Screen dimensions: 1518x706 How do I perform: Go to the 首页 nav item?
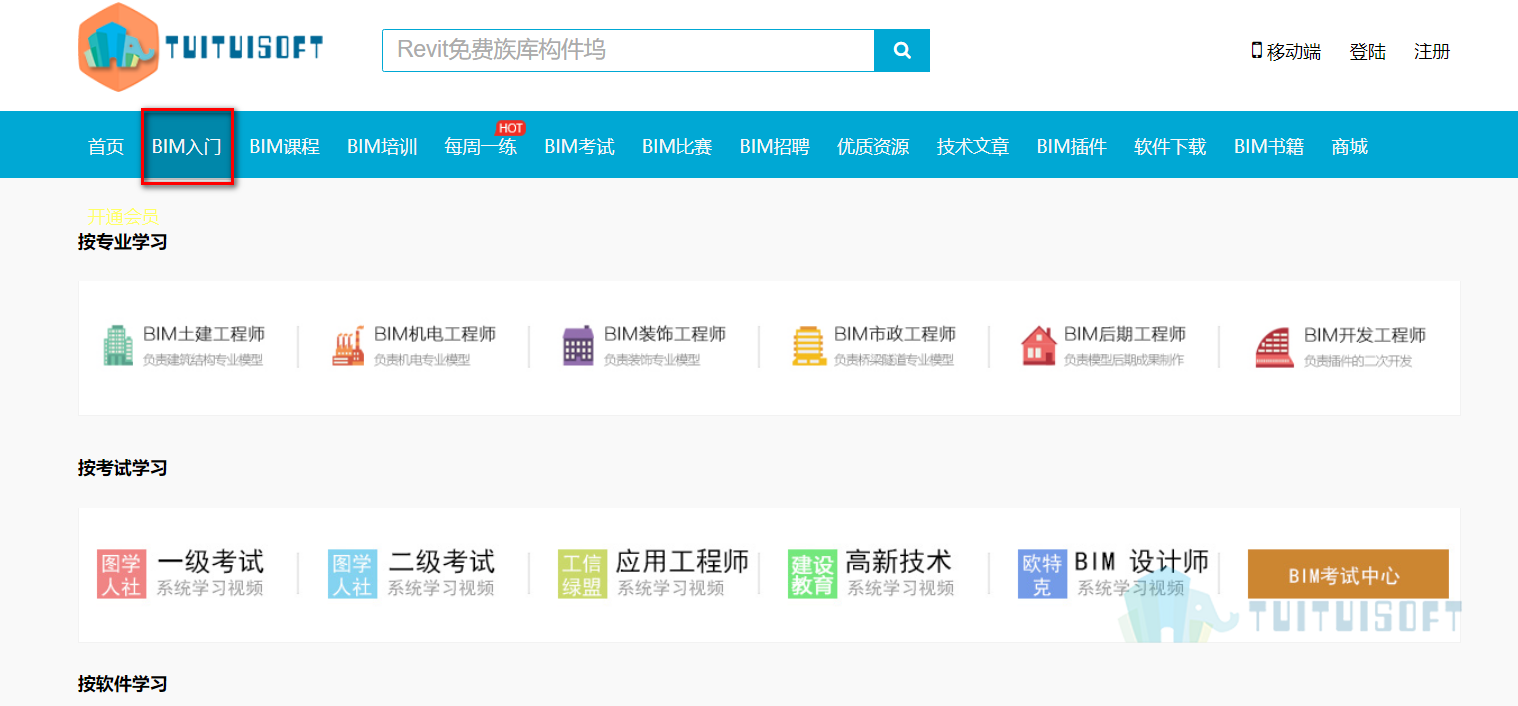click(106, 147)
